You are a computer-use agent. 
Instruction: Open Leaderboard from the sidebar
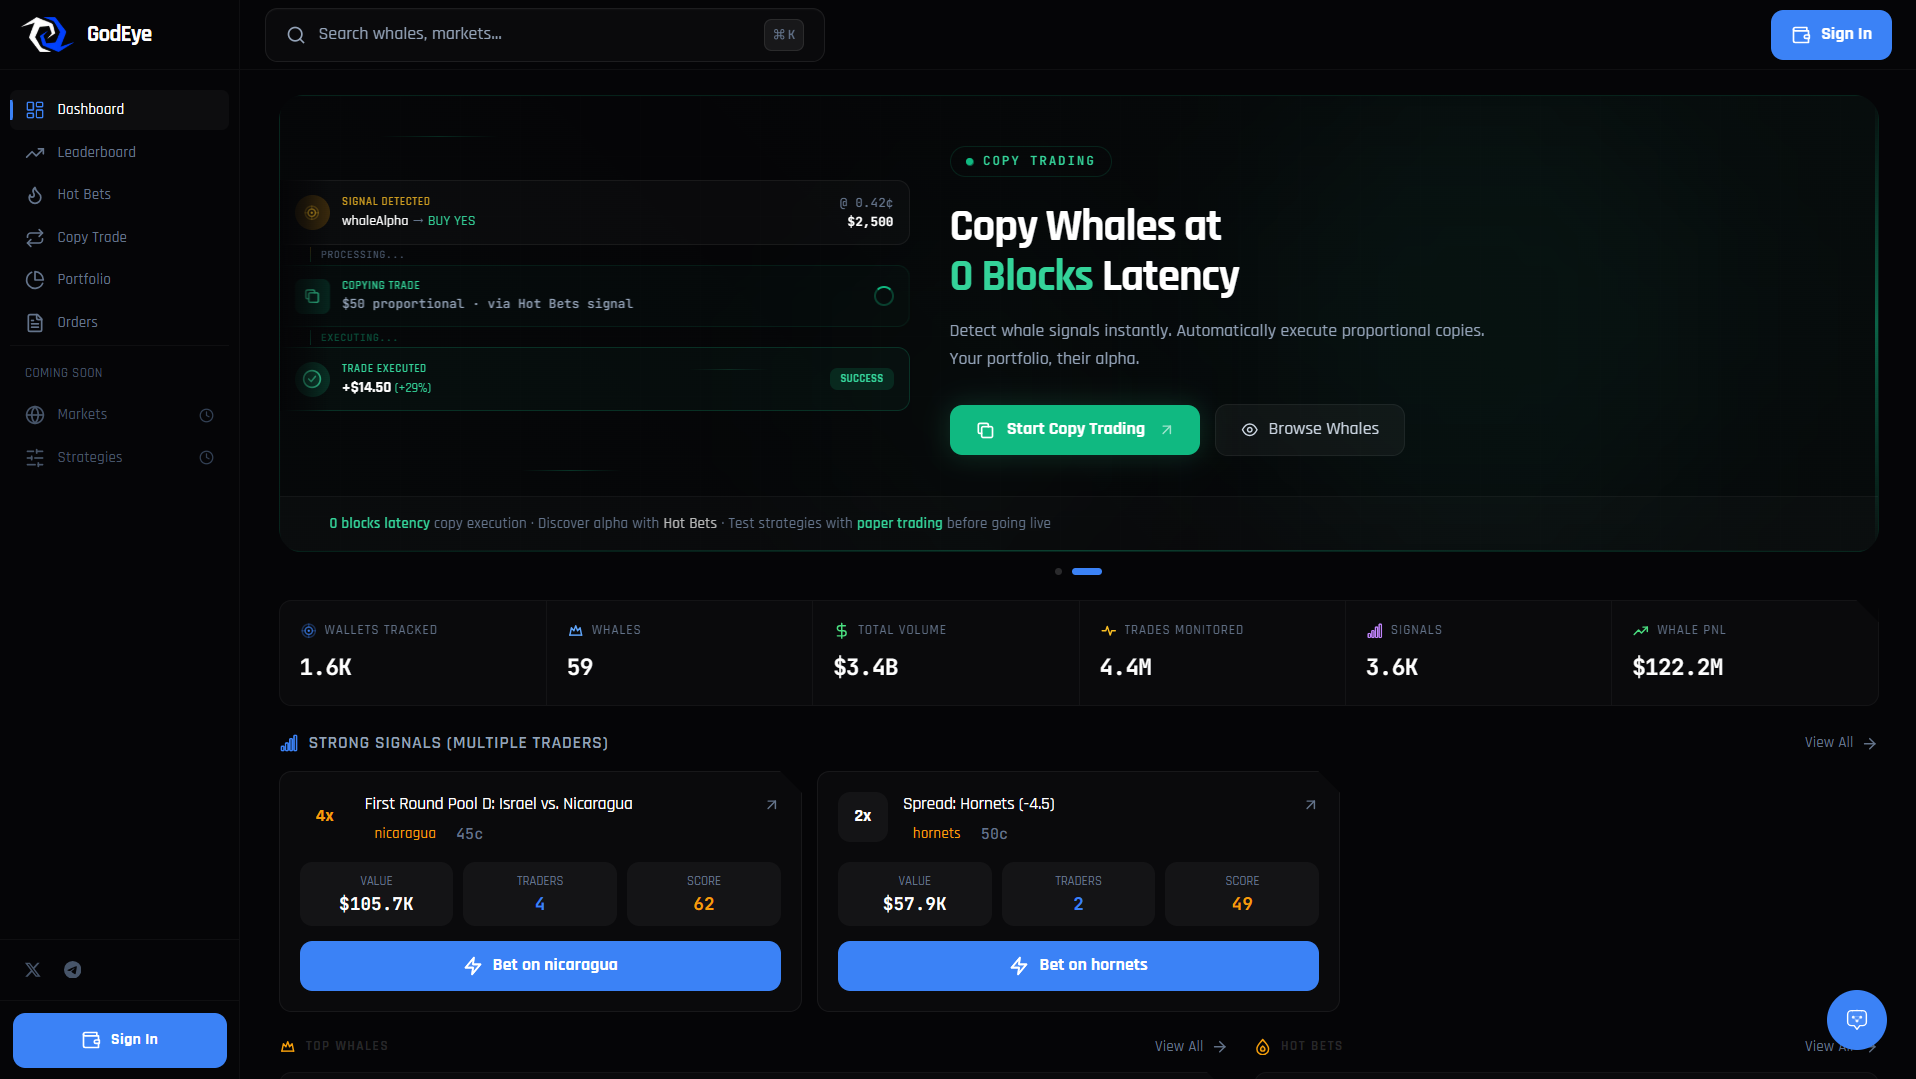click(x=96, y=152)
